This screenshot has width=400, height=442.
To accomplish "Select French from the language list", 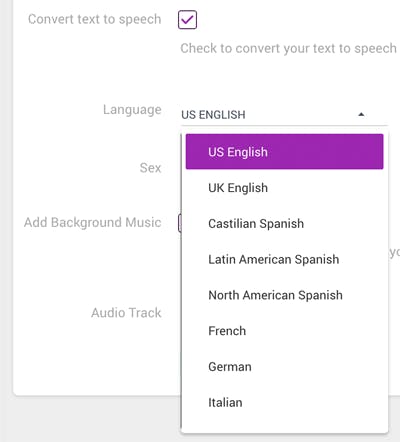I will 284,331.
